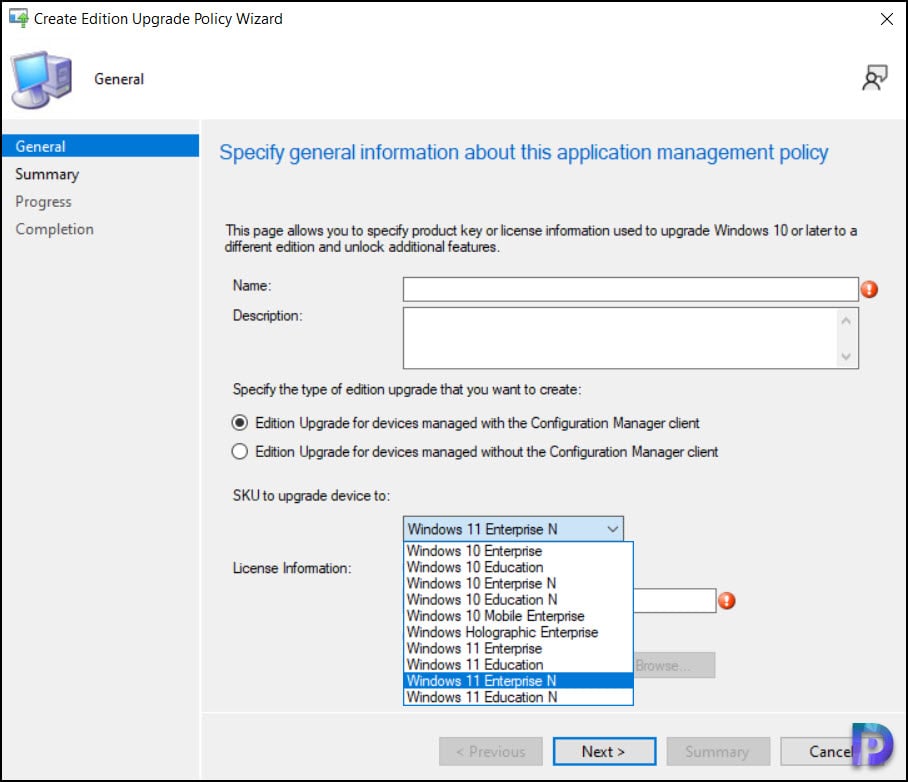Choose Windows 11 Education option
The image size is (908, 782).
(x=518, y=664)
